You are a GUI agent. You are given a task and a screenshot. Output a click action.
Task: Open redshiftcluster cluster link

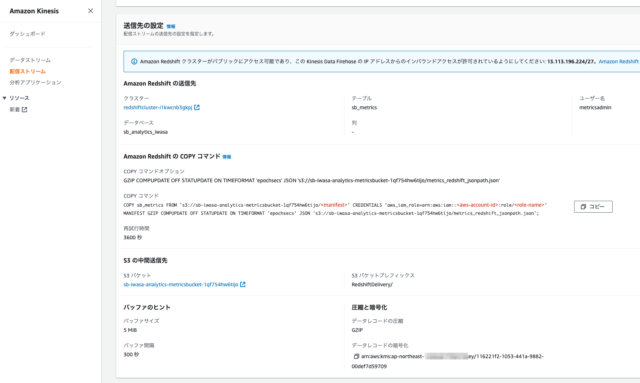(x=158, y=107)
